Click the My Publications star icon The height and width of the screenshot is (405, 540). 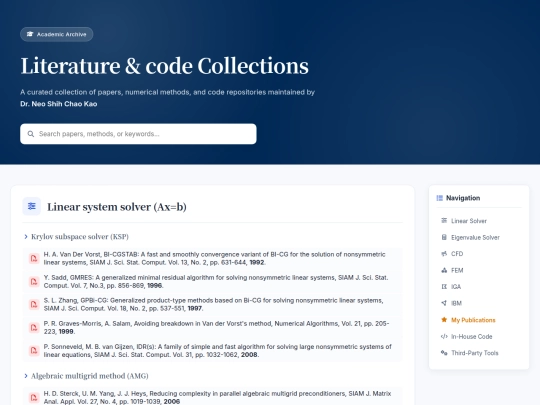[x=444, y=320]
